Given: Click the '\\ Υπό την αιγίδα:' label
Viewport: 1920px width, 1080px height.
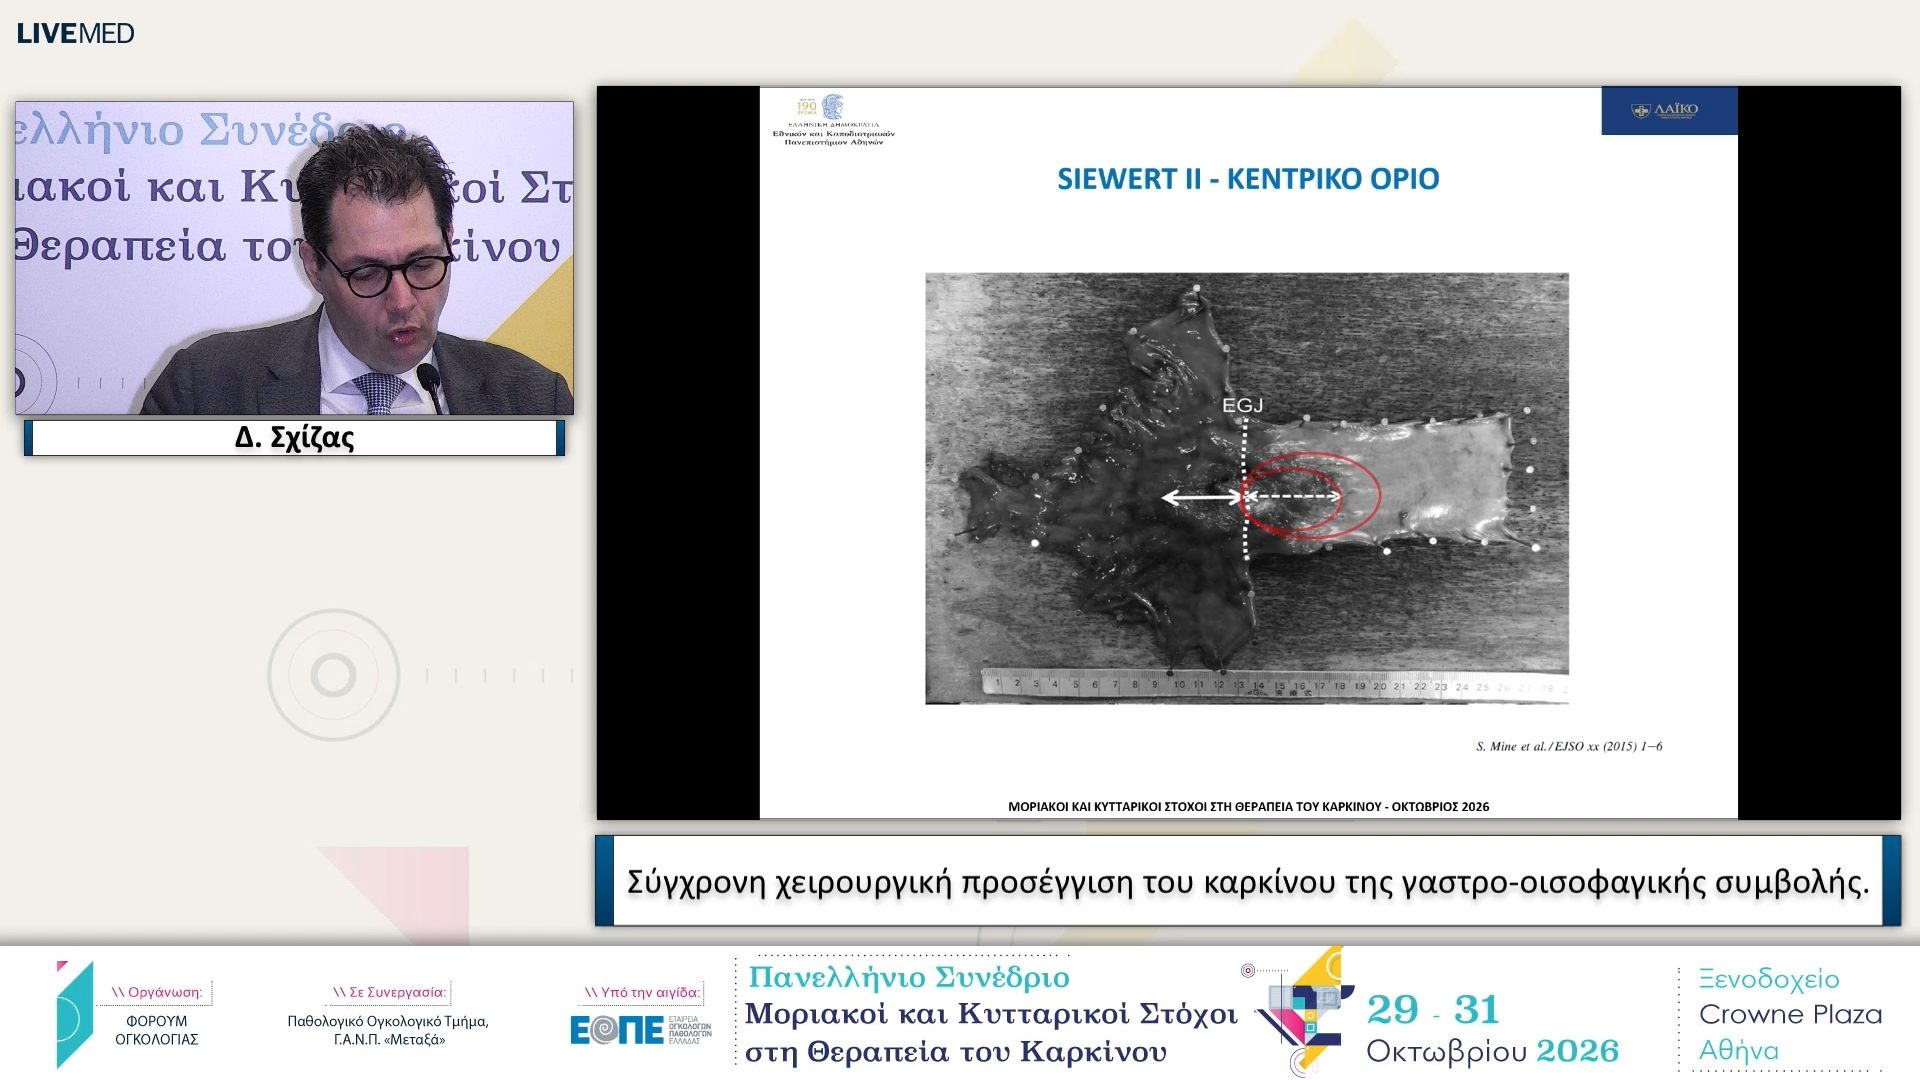Looking at the screenshot, I should pyautogui.click(x=642, y=992).
